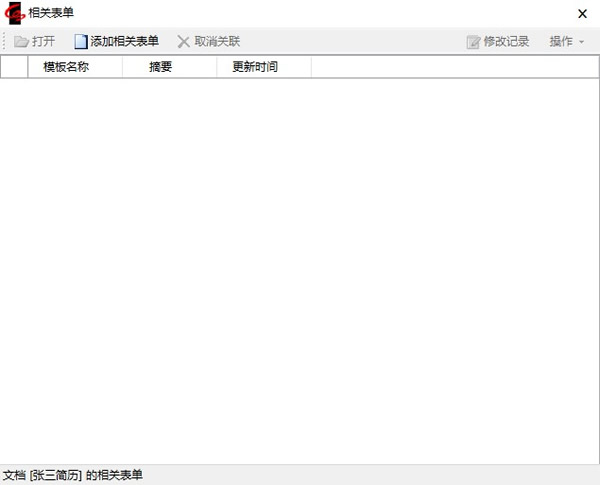Viewport: 600px width, 485px height.
Task: Click the status bar text 文档 [张三简历]
Action: pos(42,475)
